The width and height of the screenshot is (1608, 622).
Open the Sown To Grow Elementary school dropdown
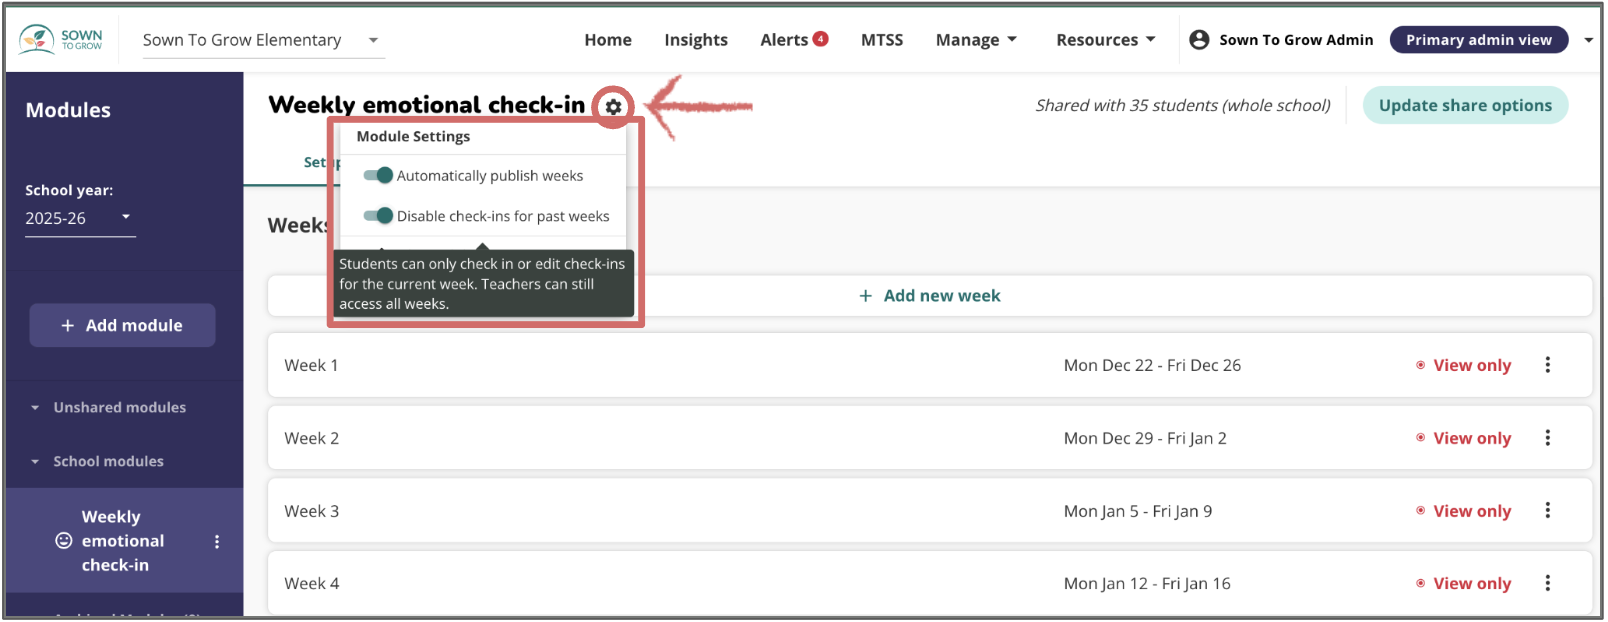pos(262,40)
